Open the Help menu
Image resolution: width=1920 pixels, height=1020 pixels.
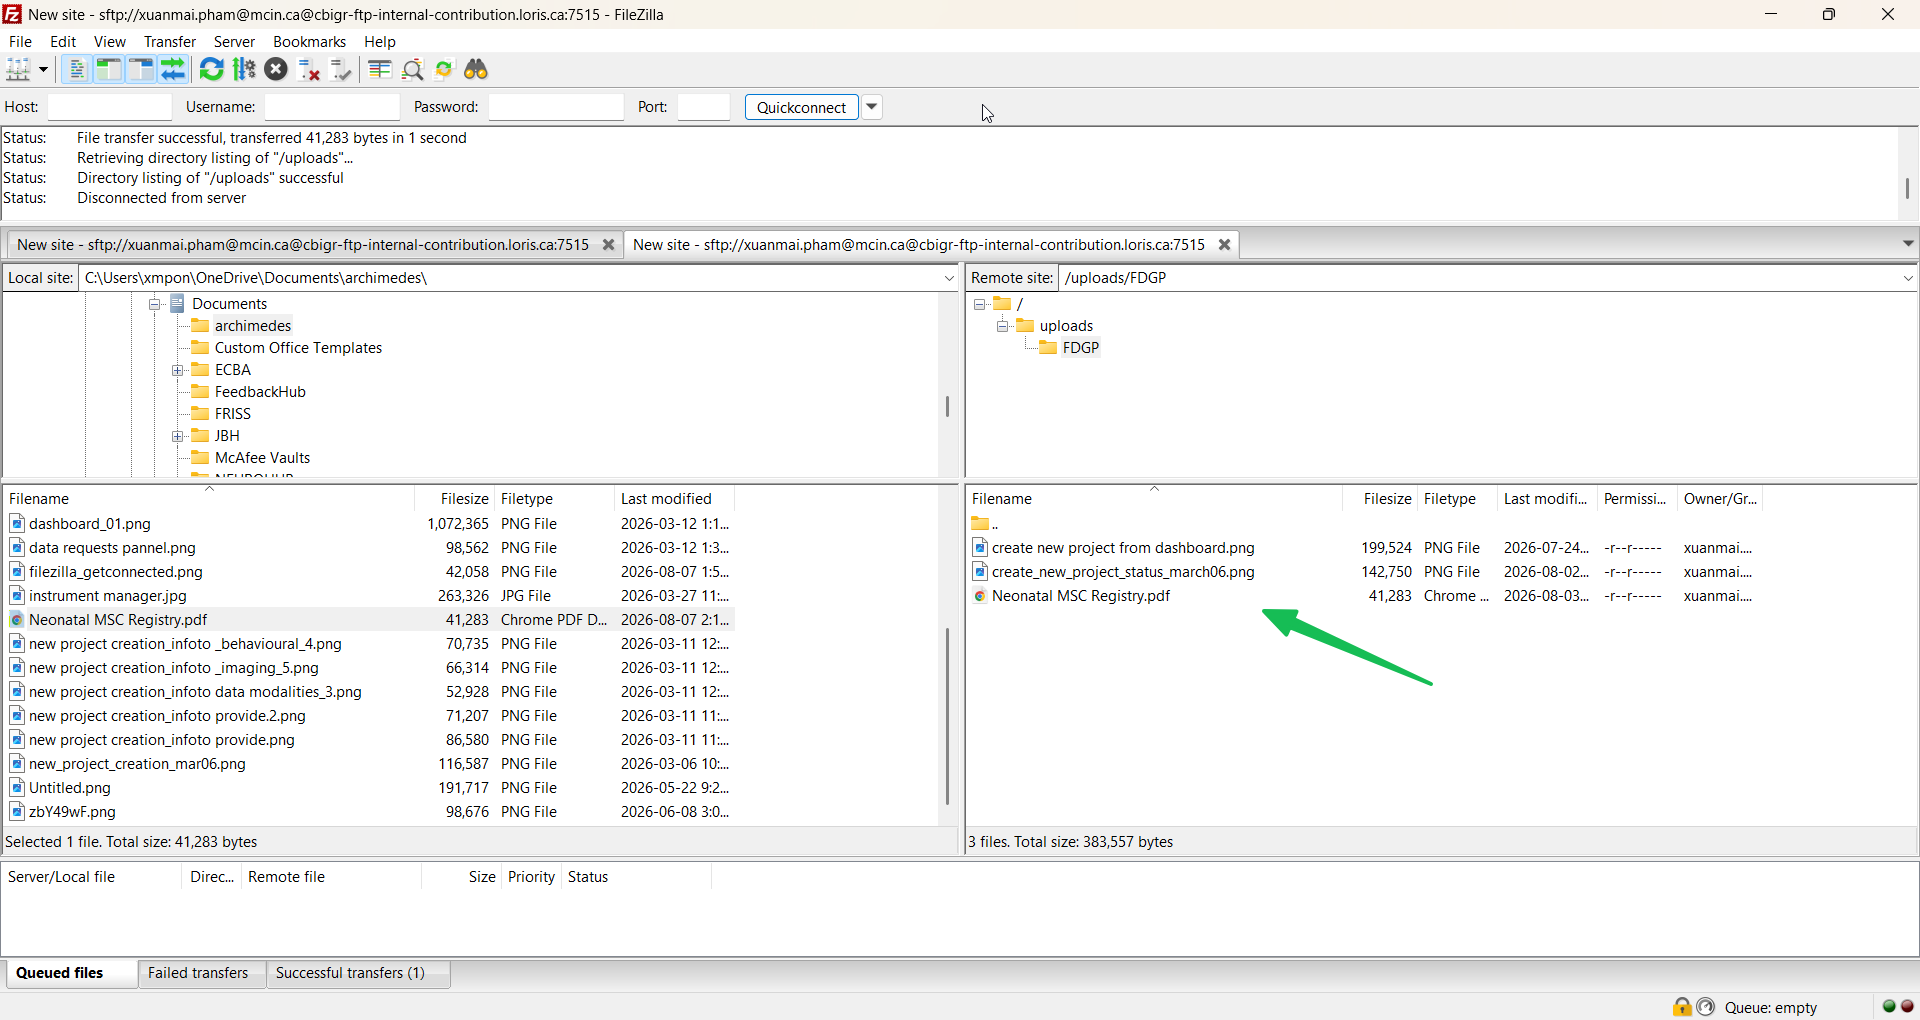click(380, 42)
